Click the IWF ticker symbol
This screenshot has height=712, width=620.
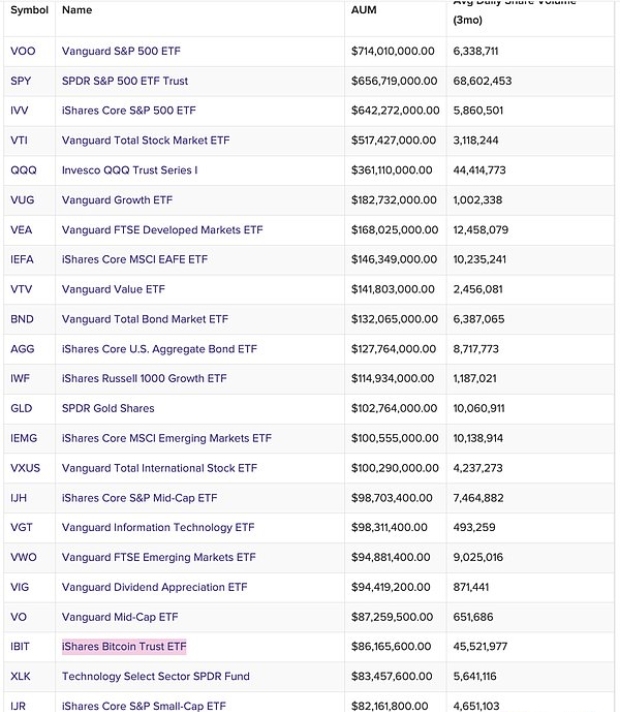(20, 378)
